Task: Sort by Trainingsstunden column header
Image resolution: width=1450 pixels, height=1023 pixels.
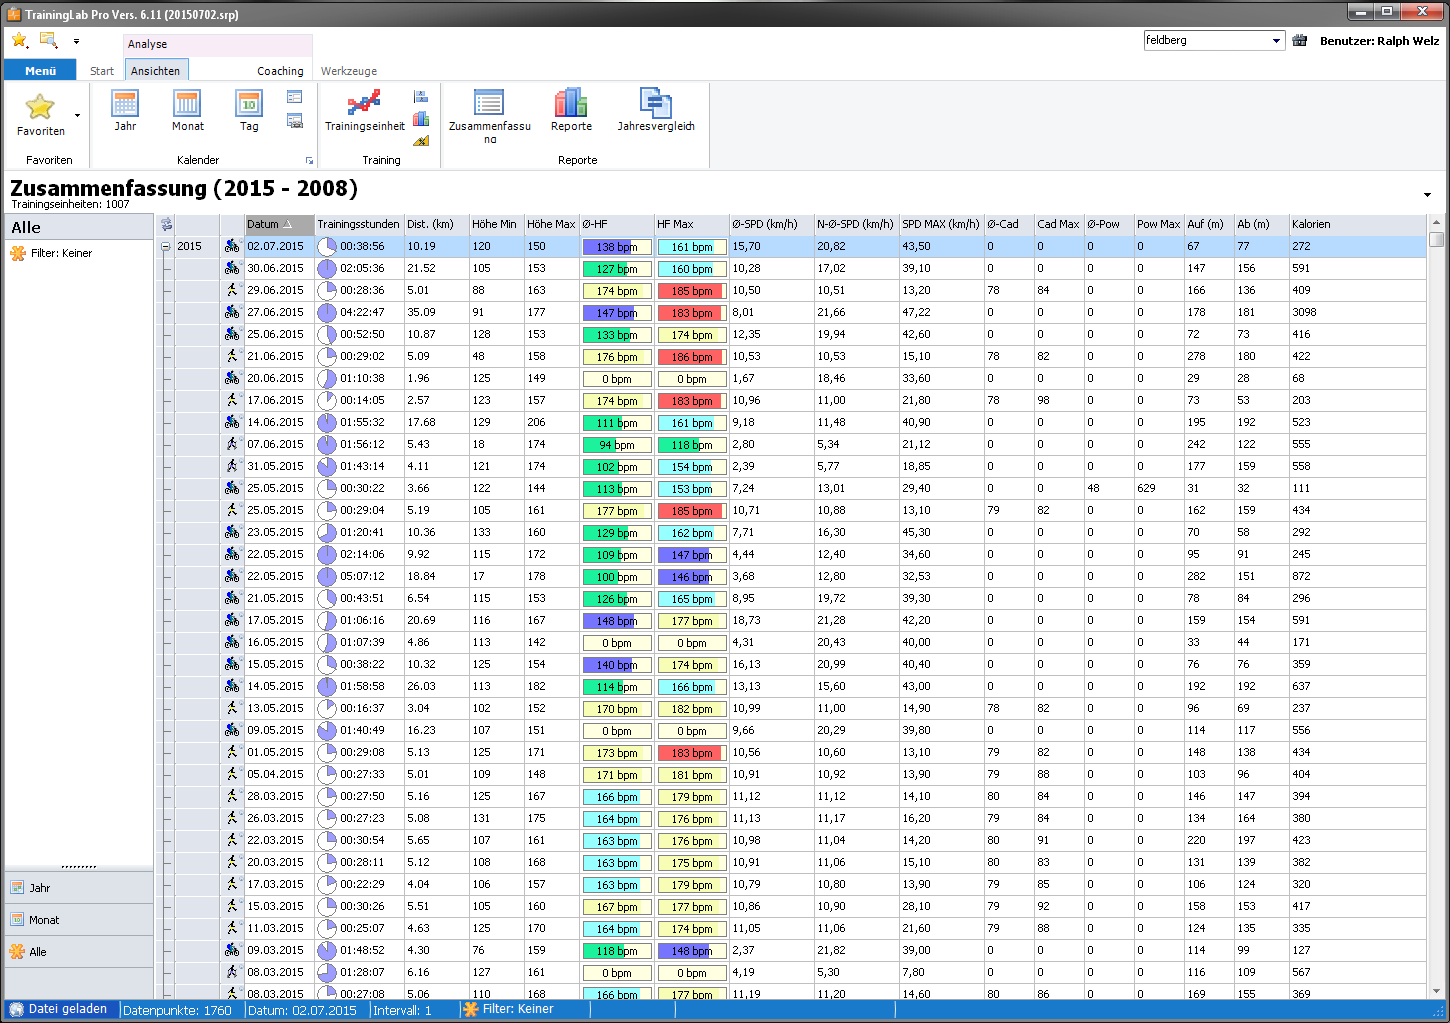Action: (x=359, y=224)
